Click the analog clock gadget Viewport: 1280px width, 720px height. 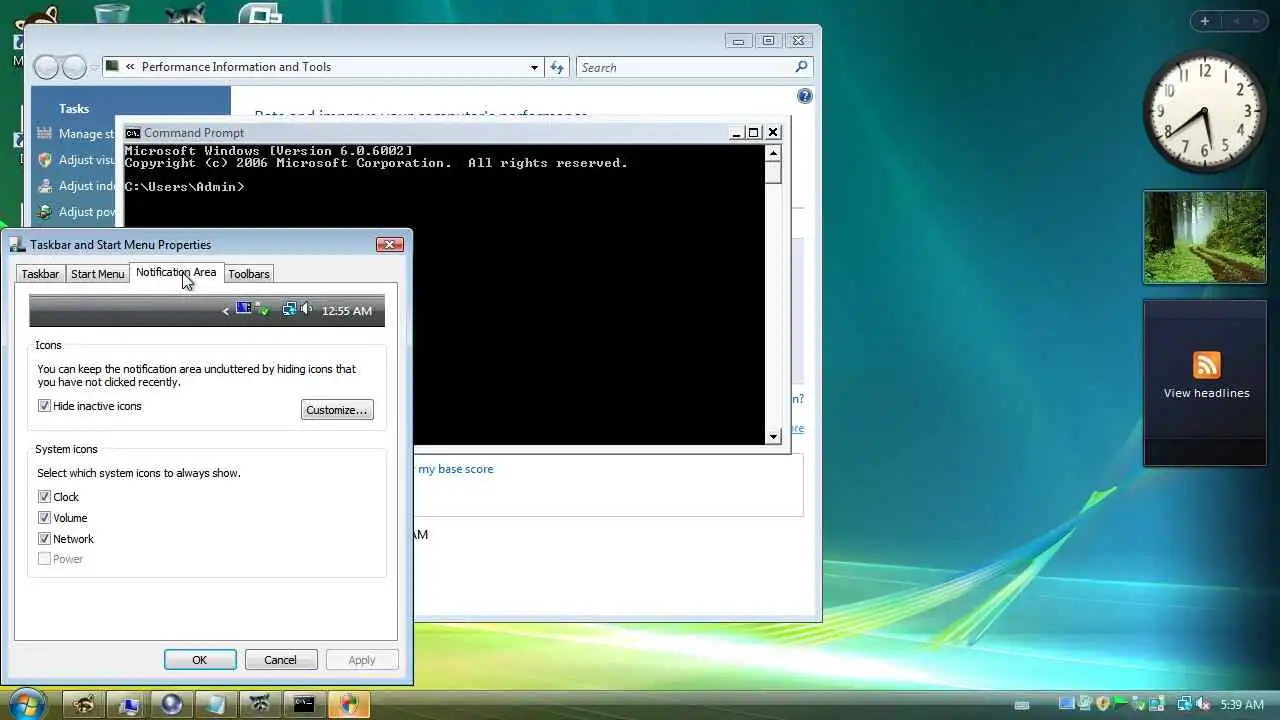click(1204, 111)
